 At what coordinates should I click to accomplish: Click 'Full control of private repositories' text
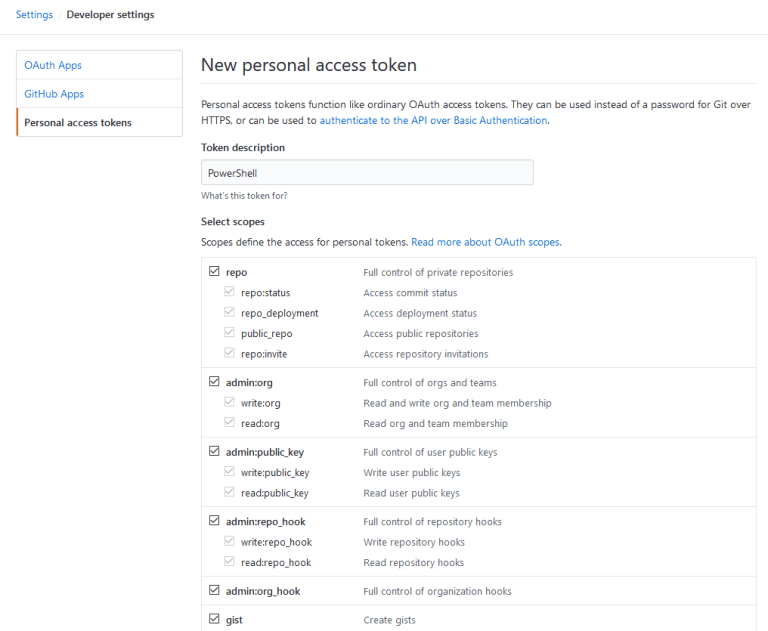438,272
